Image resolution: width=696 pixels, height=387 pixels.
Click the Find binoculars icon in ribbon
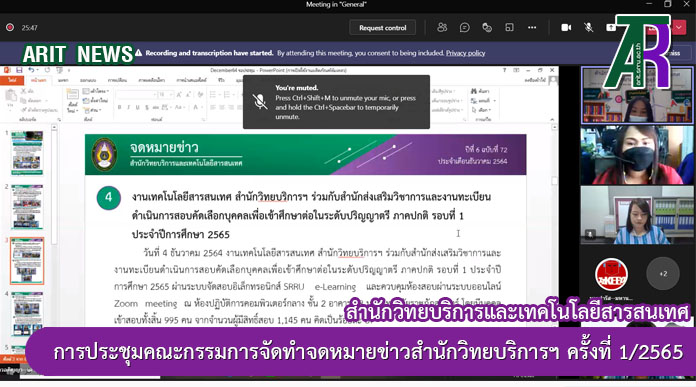click(x=474, y=91)
